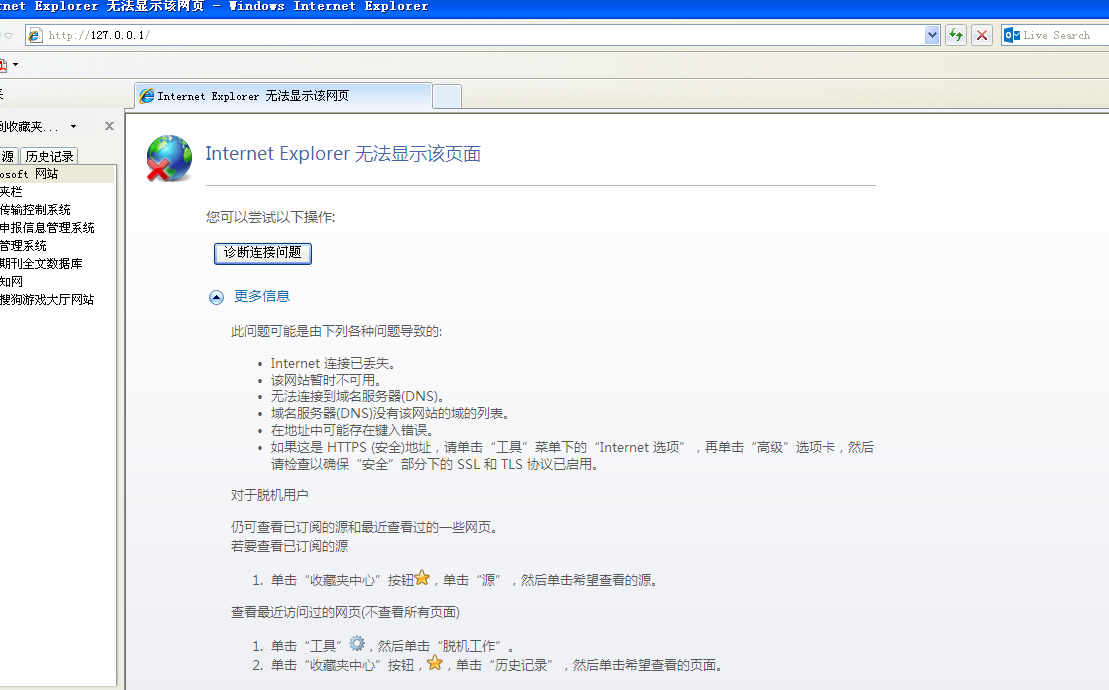1109x690 pixels.
Task: Click the refresh page icon
Action: click(x=956, y=35)
